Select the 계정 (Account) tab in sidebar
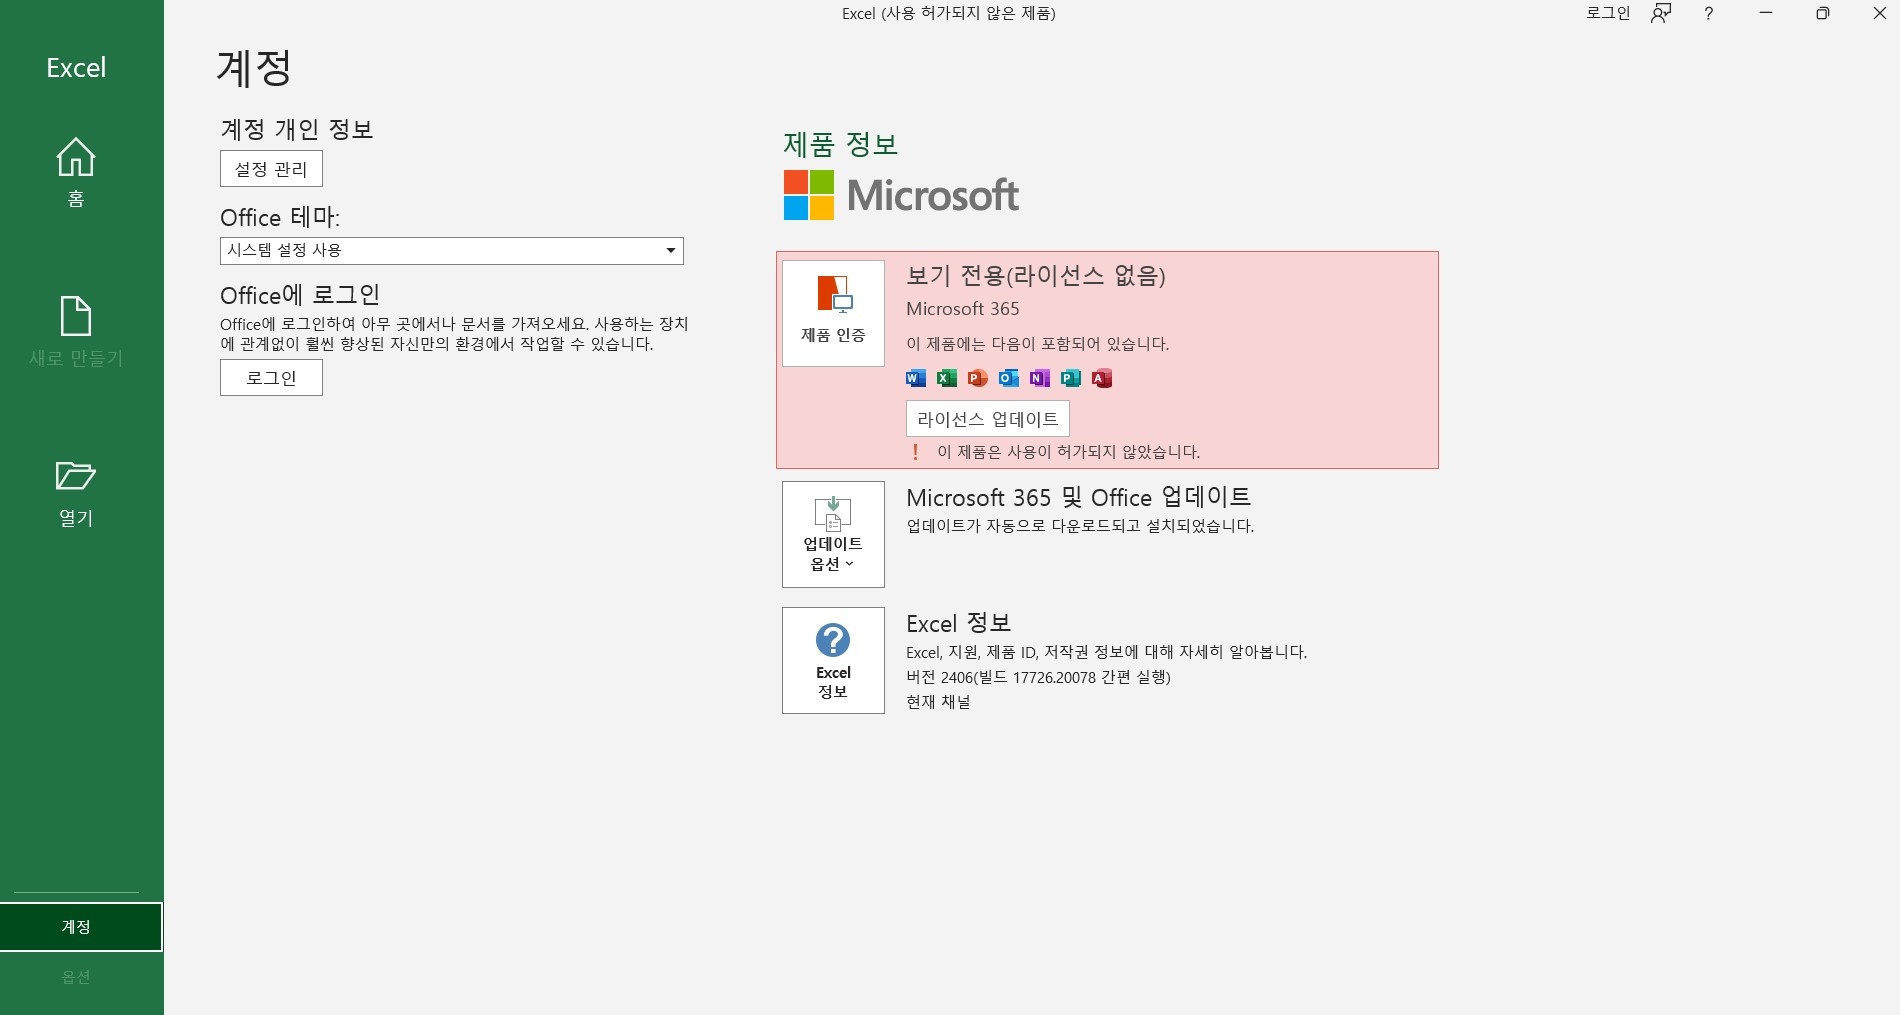Screen dimensions: 1900x1015 coord(81,927)
